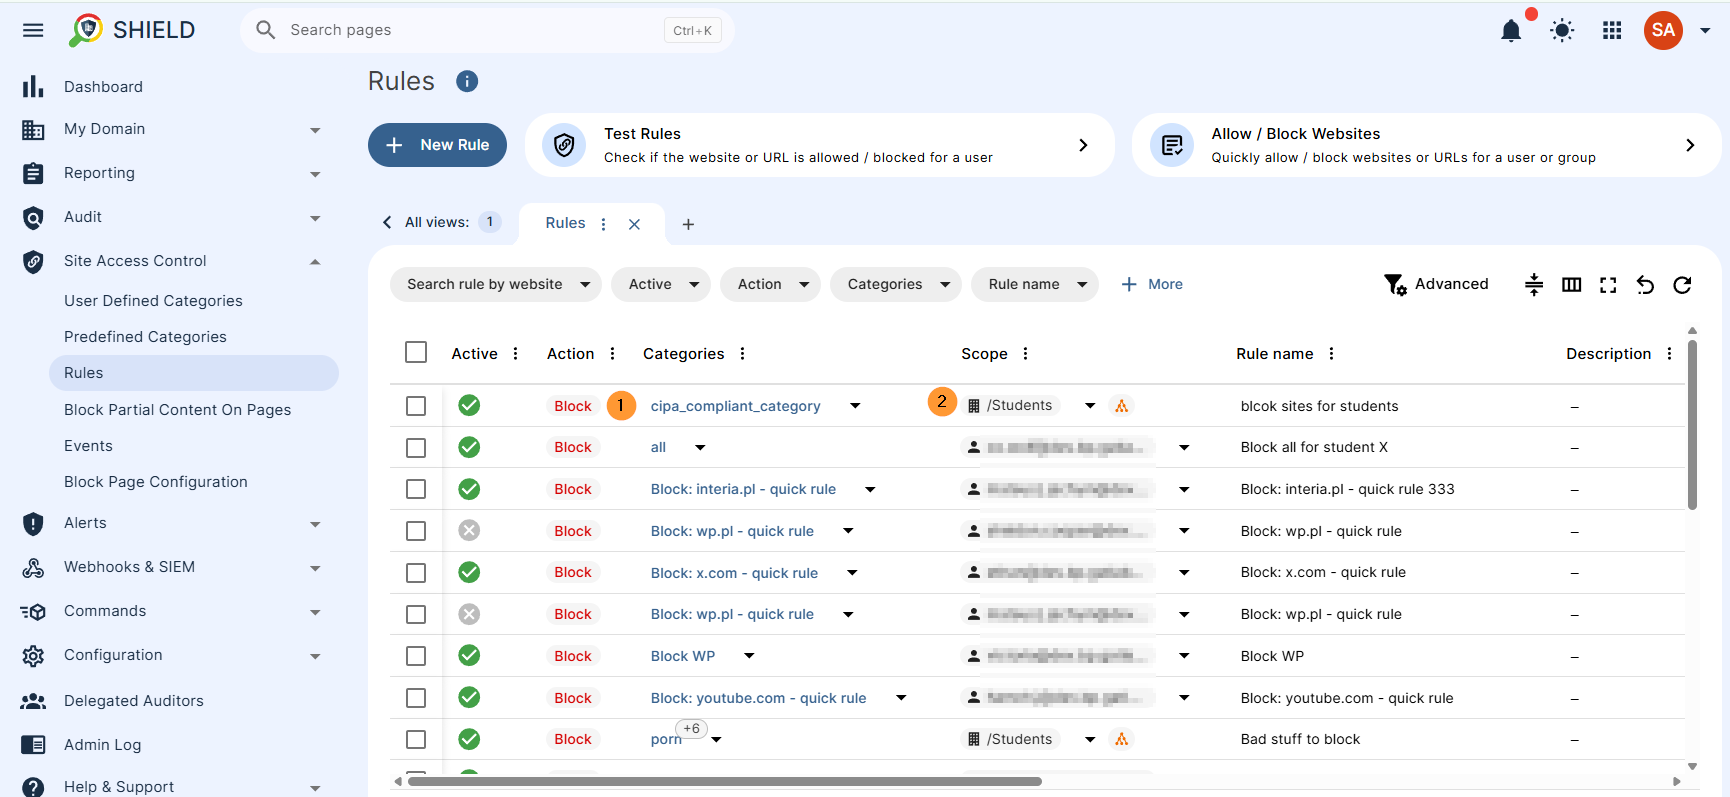Click the Rules info icon
The width and height of the screenshot is (1730, 797).
coord(467,81)
